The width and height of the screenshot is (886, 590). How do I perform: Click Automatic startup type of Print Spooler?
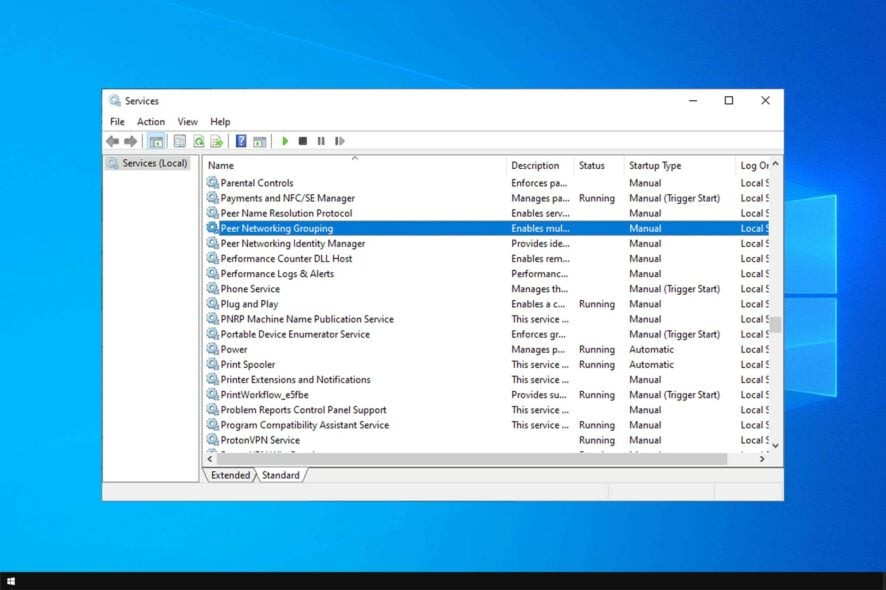coord(652,365)
